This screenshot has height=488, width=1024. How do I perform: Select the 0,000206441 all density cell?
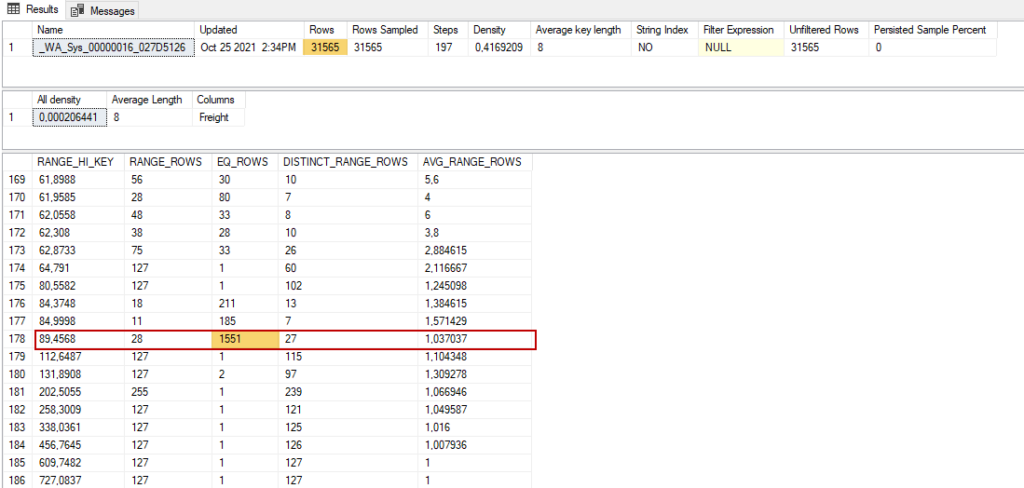click(69, 118)
